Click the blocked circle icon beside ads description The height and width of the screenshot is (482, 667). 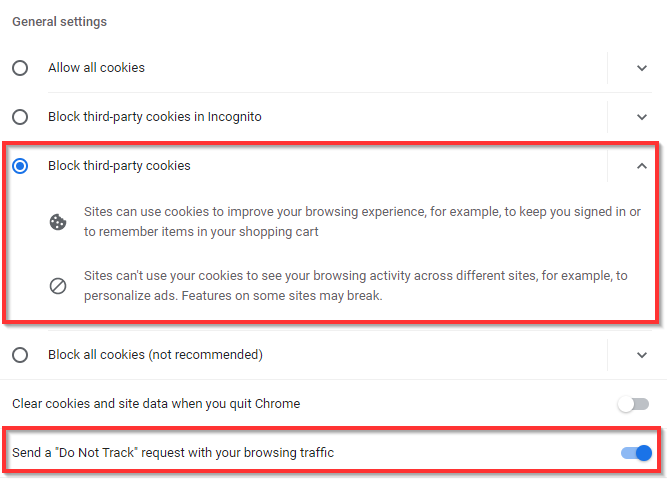(x=58, y=286)
